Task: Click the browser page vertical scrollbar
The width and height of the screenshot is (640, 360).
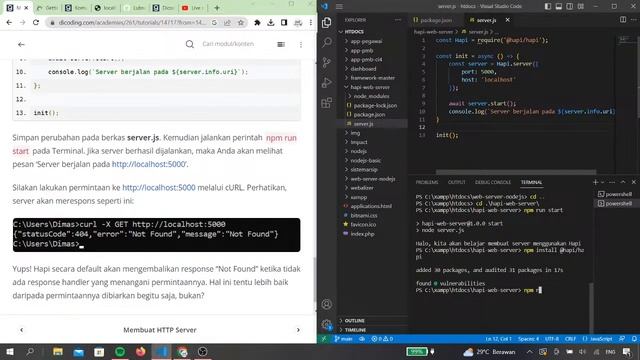Action: (314, 280)
